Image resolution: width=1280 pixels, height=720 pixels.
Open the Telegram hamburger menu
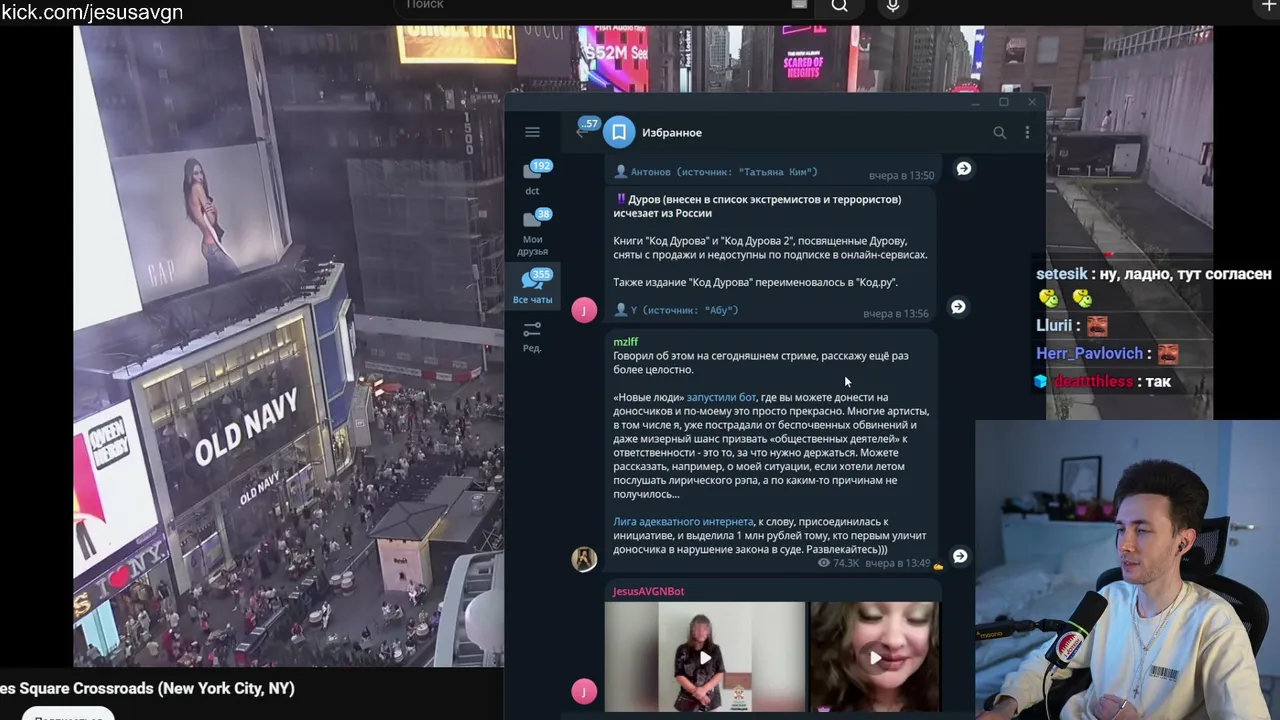click(532, 132)
